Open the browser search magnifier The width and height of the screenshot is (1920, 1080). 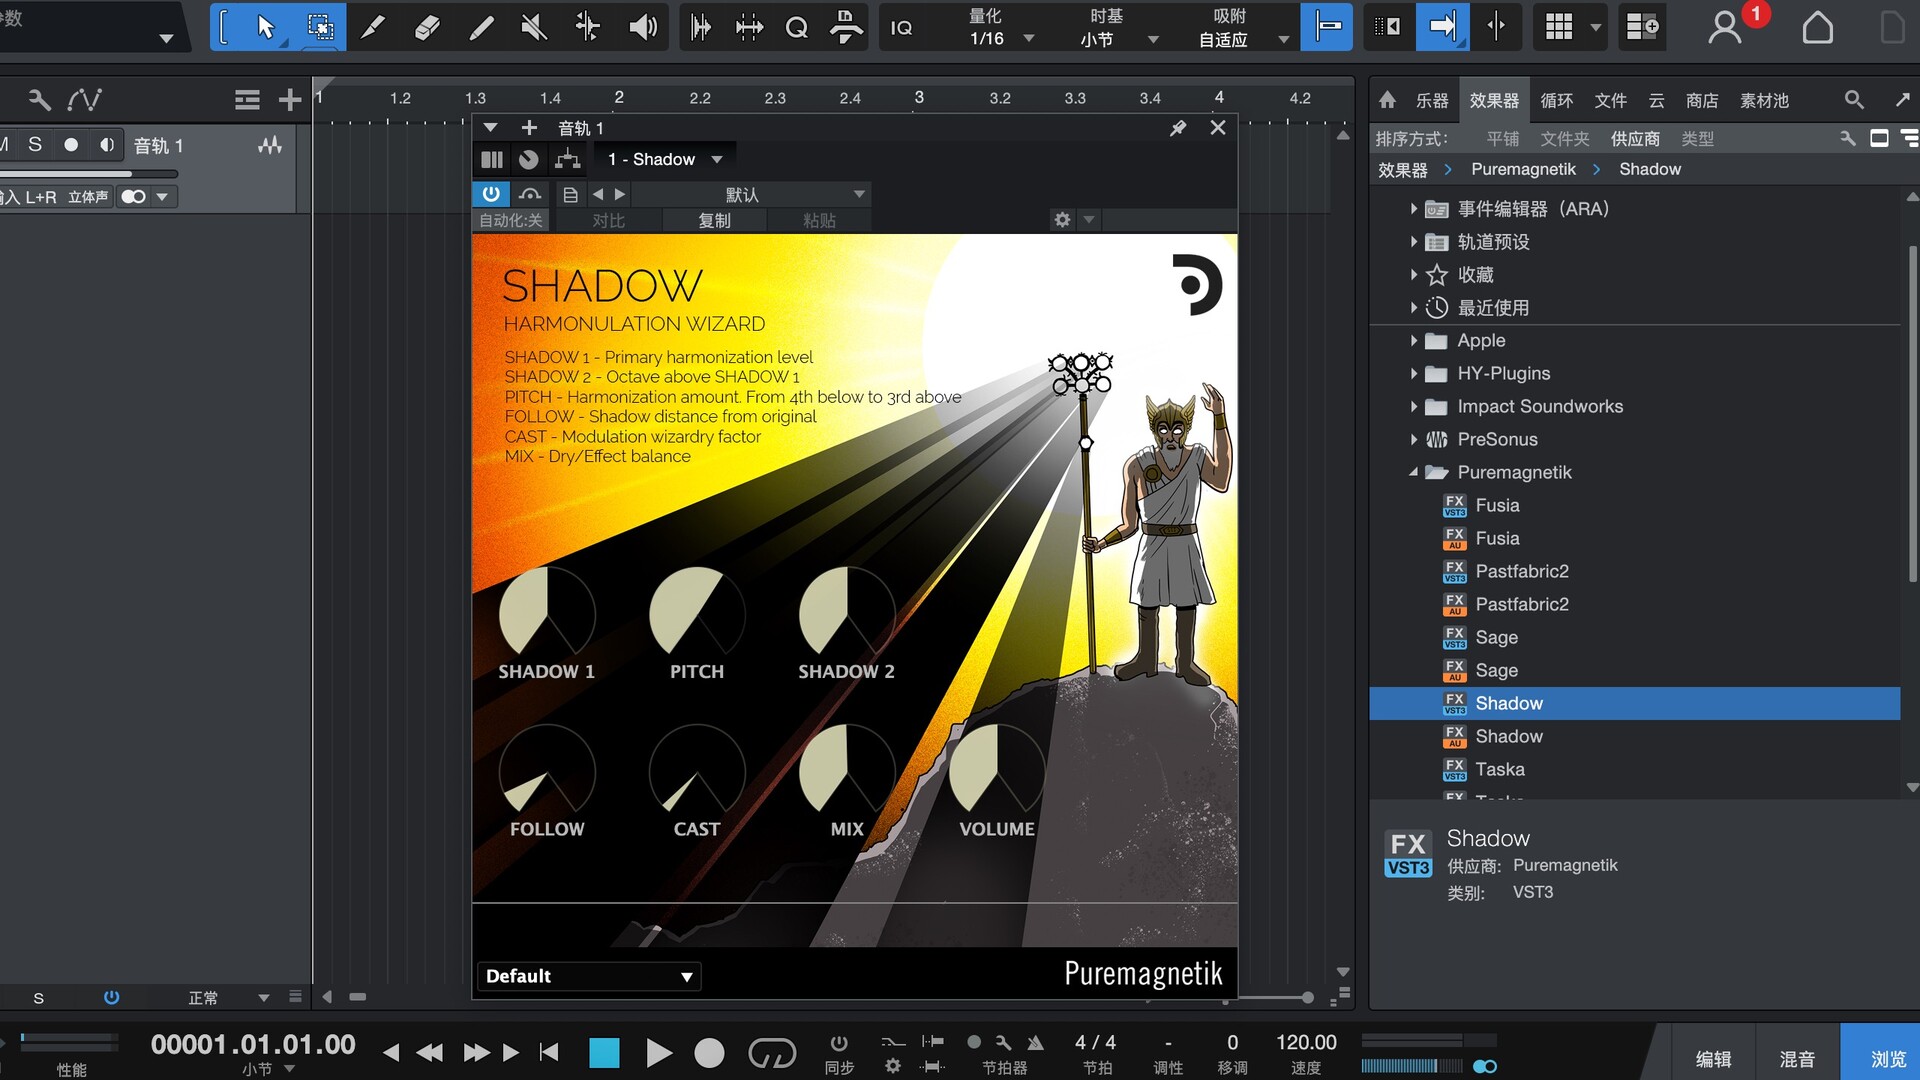click(x=1854, y=100)
